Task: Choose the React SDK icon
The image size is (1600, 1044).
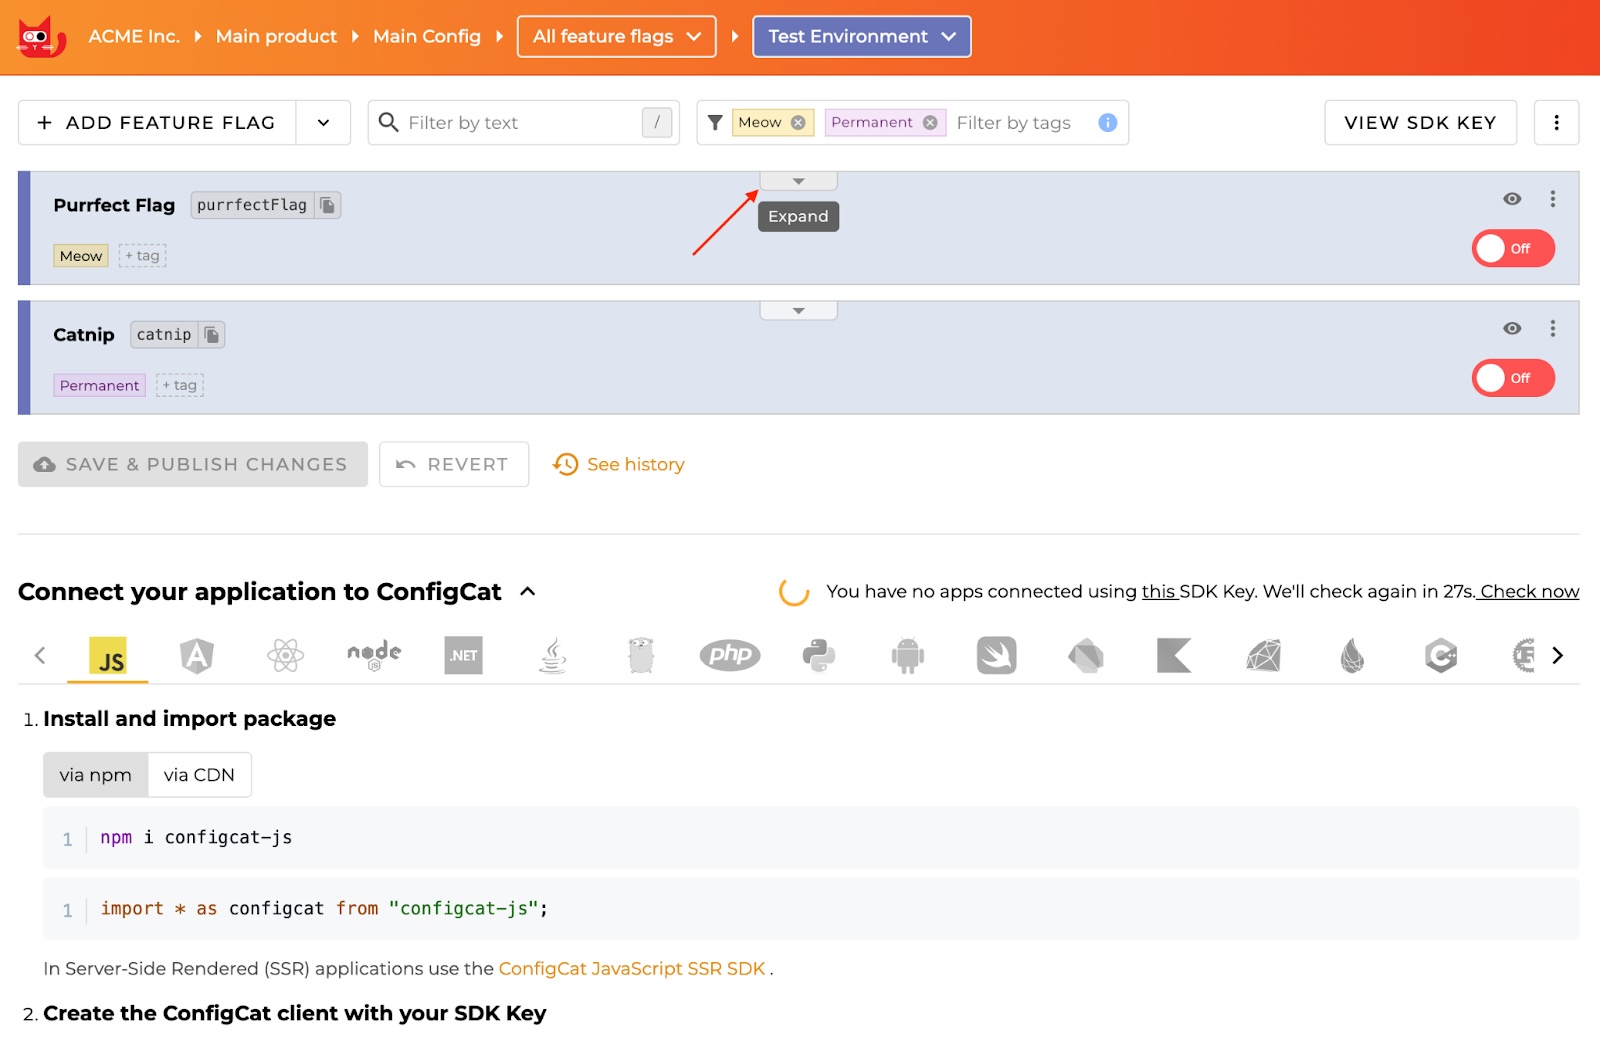Action: 285,656
